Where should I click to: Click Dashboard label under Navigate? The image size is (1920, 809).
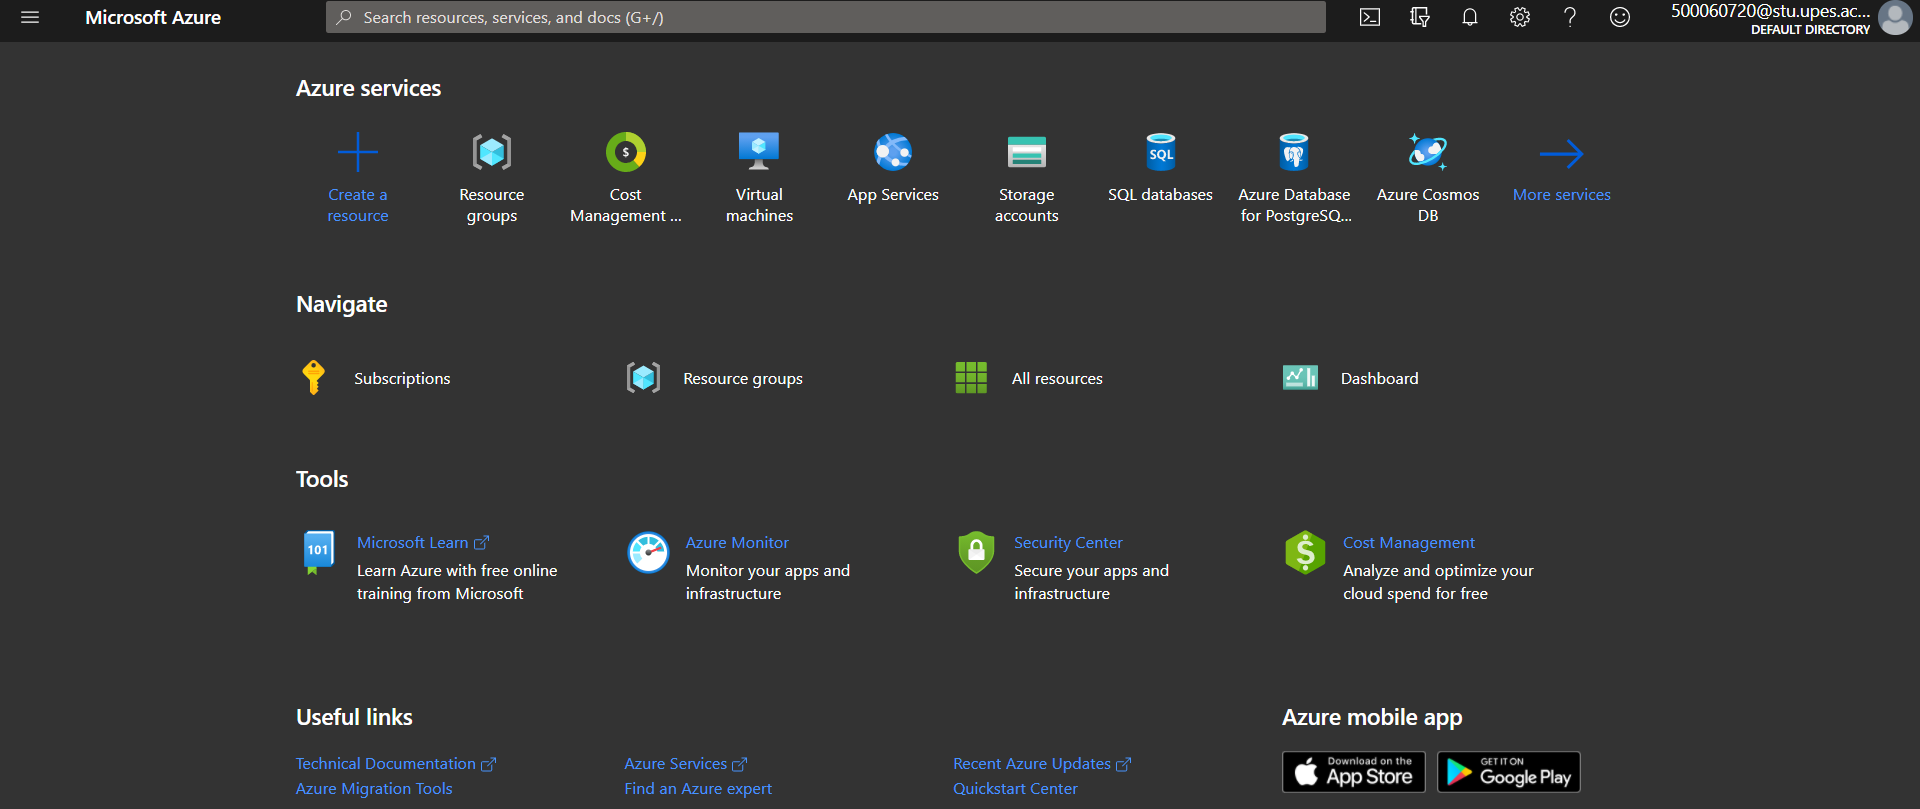[1380, 378]
